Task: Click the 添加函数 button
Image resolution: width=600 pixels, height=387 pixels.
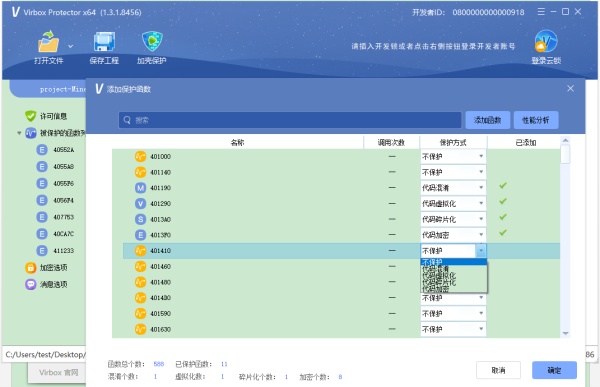Action: tap(488, 120)
